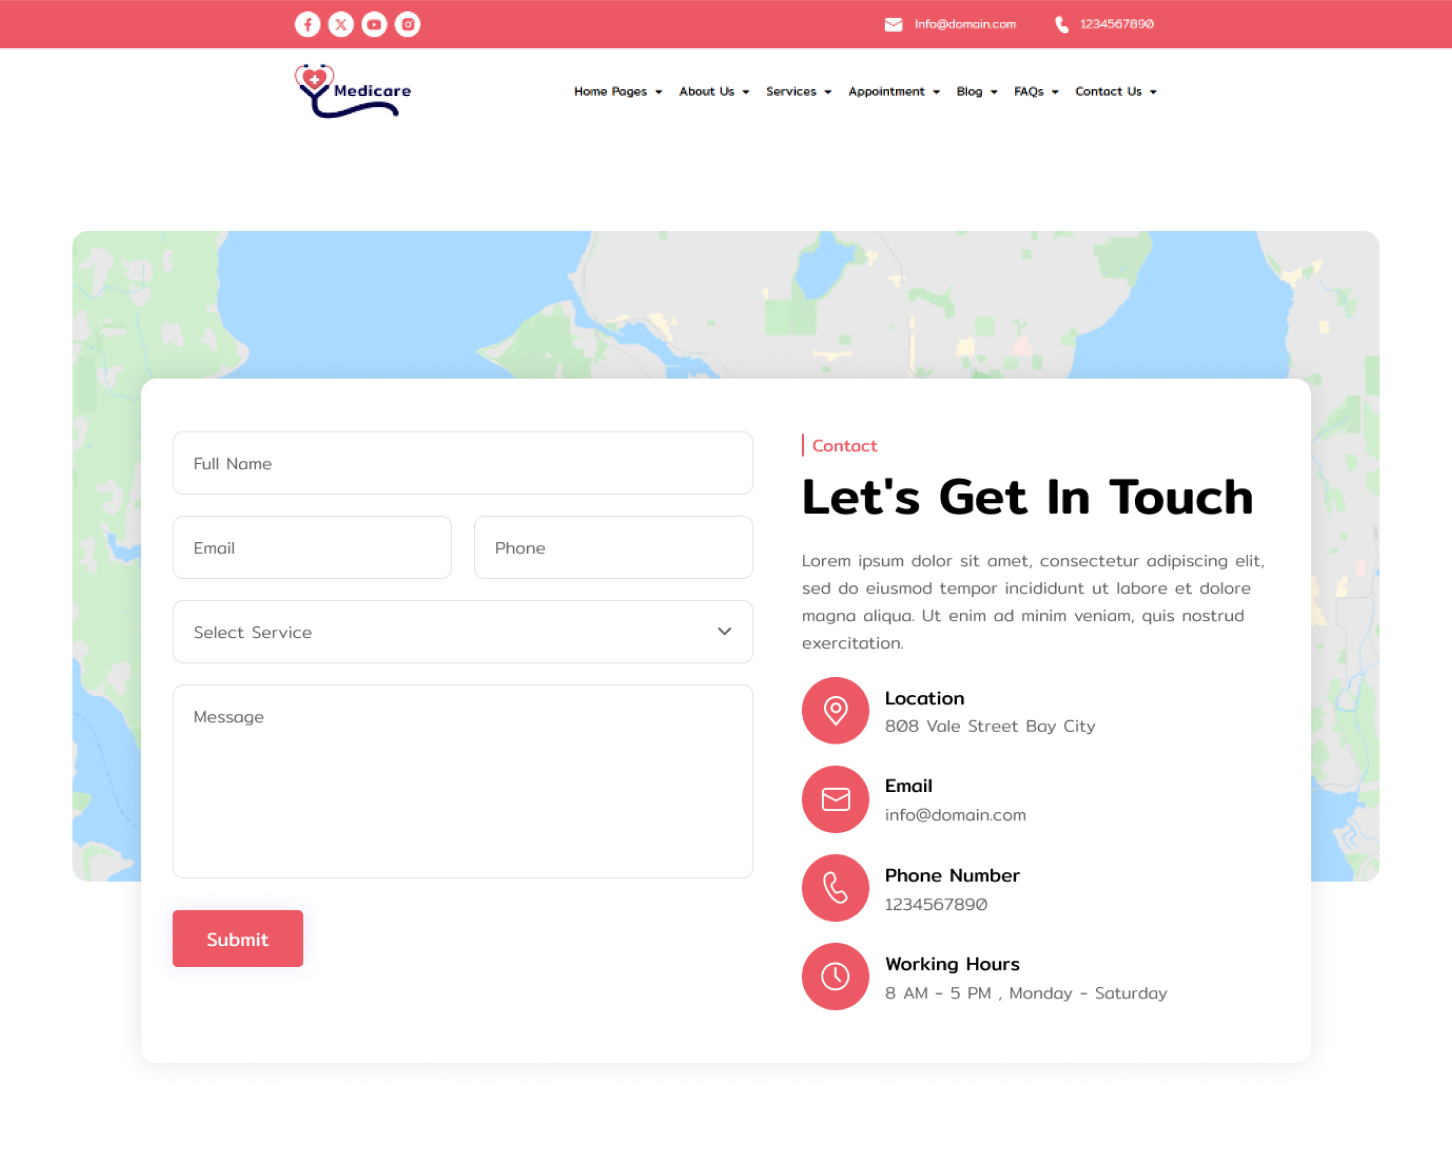Click the Info@domain.com link in top bar
This screenshot has width=1452, height=1155.
point(964,24)
